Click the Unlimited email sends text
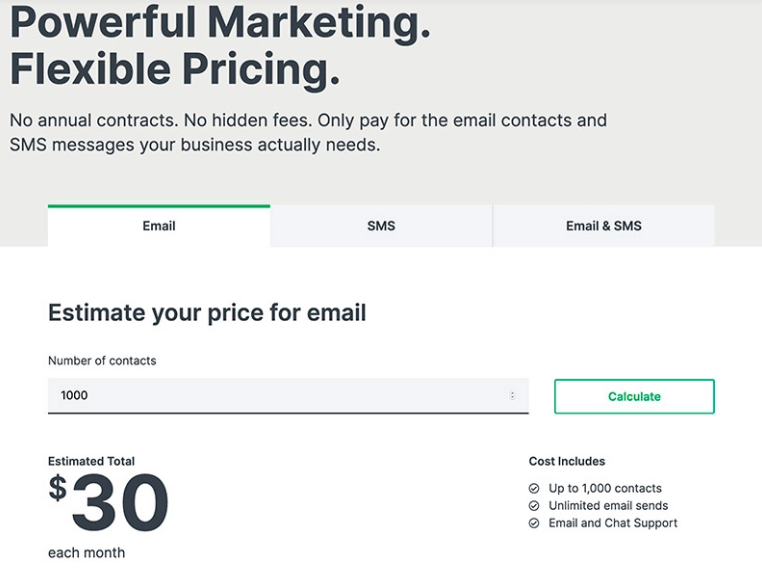 tap(608, 506)
